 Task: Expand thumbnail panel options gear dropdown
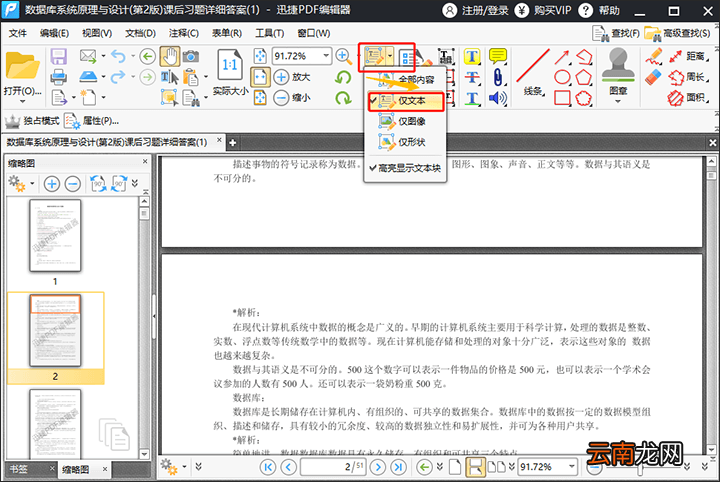click(x=32, y=184)
